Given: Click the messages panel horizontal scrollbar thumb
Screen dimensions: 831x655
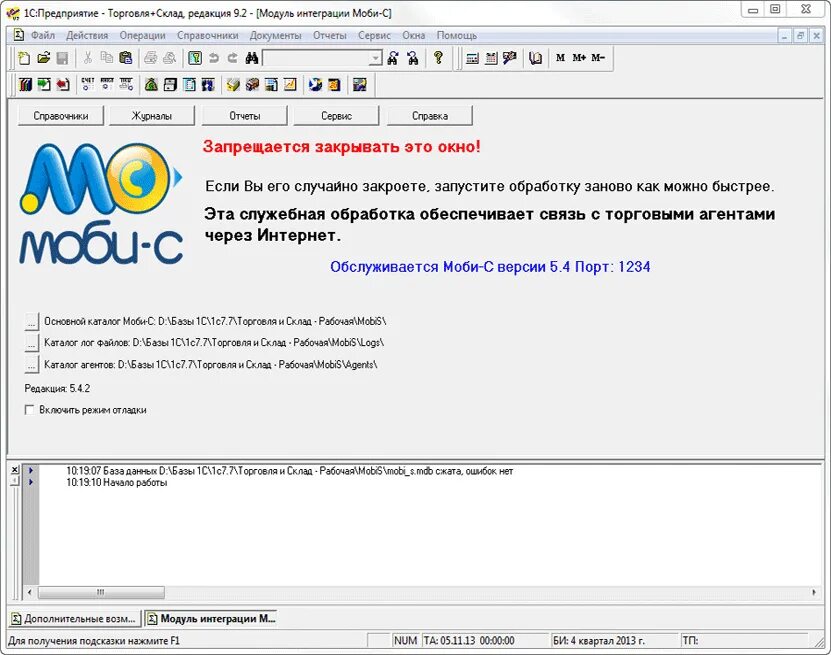Looking at the screenshot, I should pyautogui.click(x=101, y=592).
